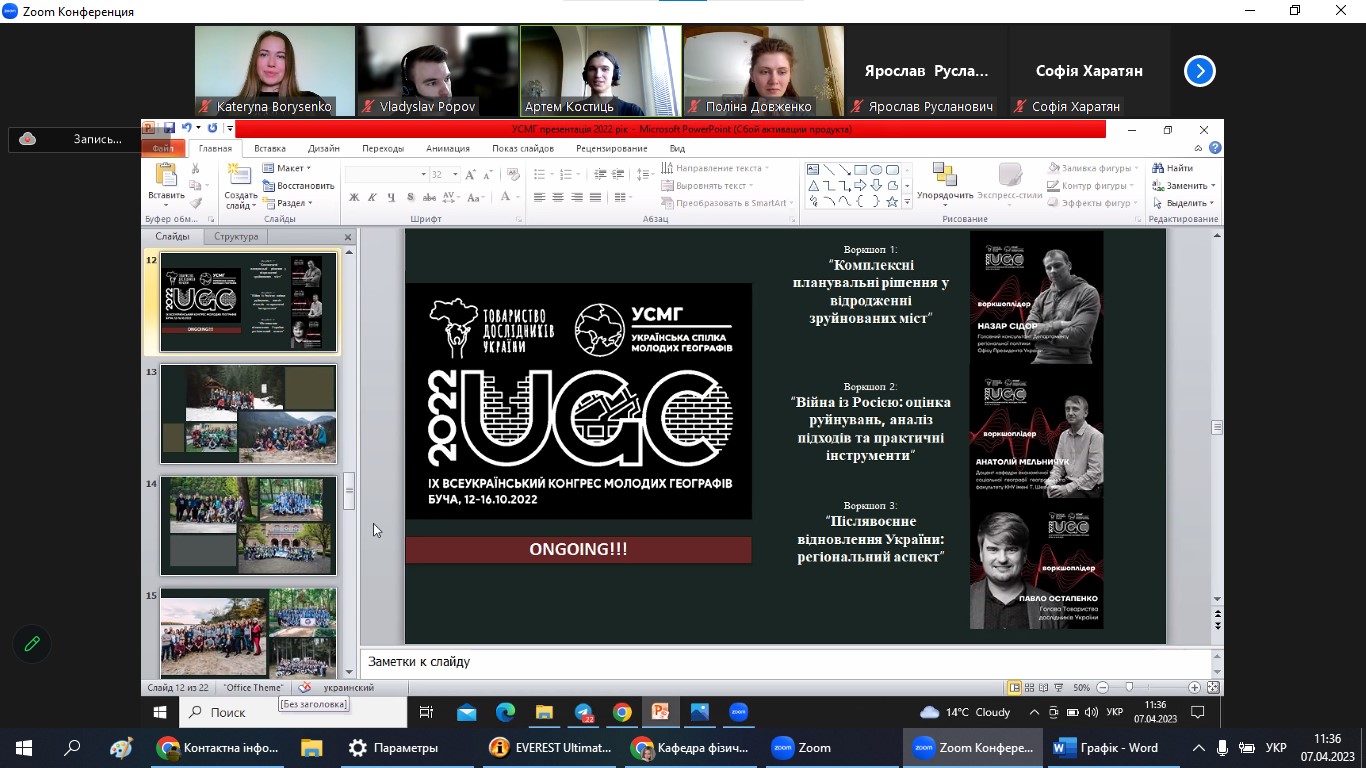Open the font size dropdown
The width and height of the screenshot is (1366, 768).
pos(454,175)
